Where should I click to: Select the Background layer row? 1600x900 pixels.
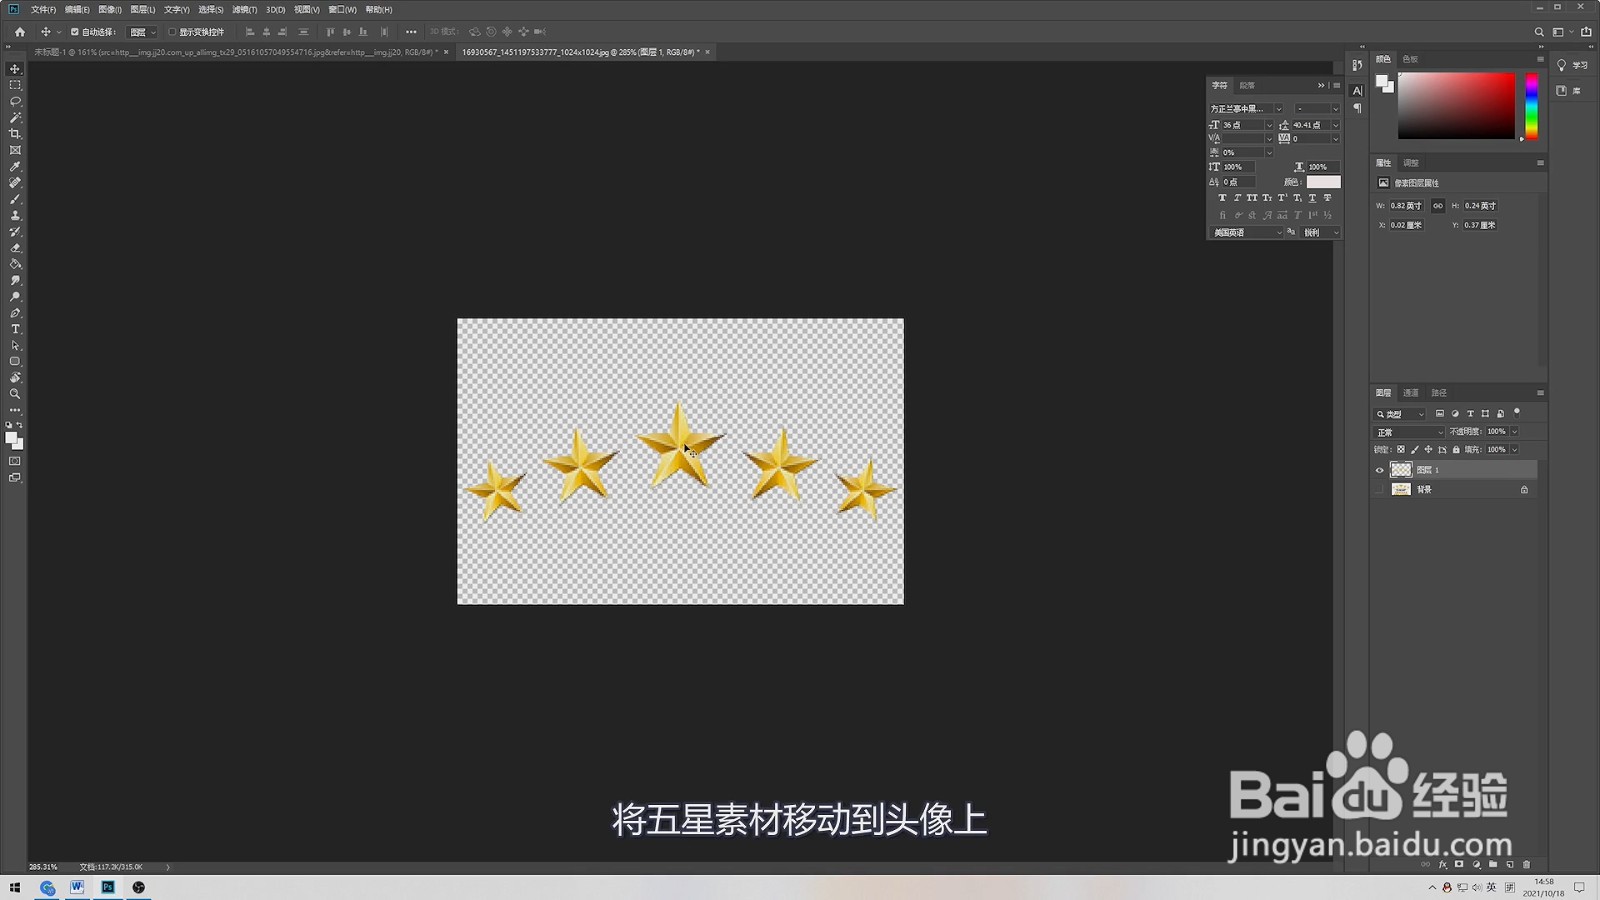click(1454, 490)
